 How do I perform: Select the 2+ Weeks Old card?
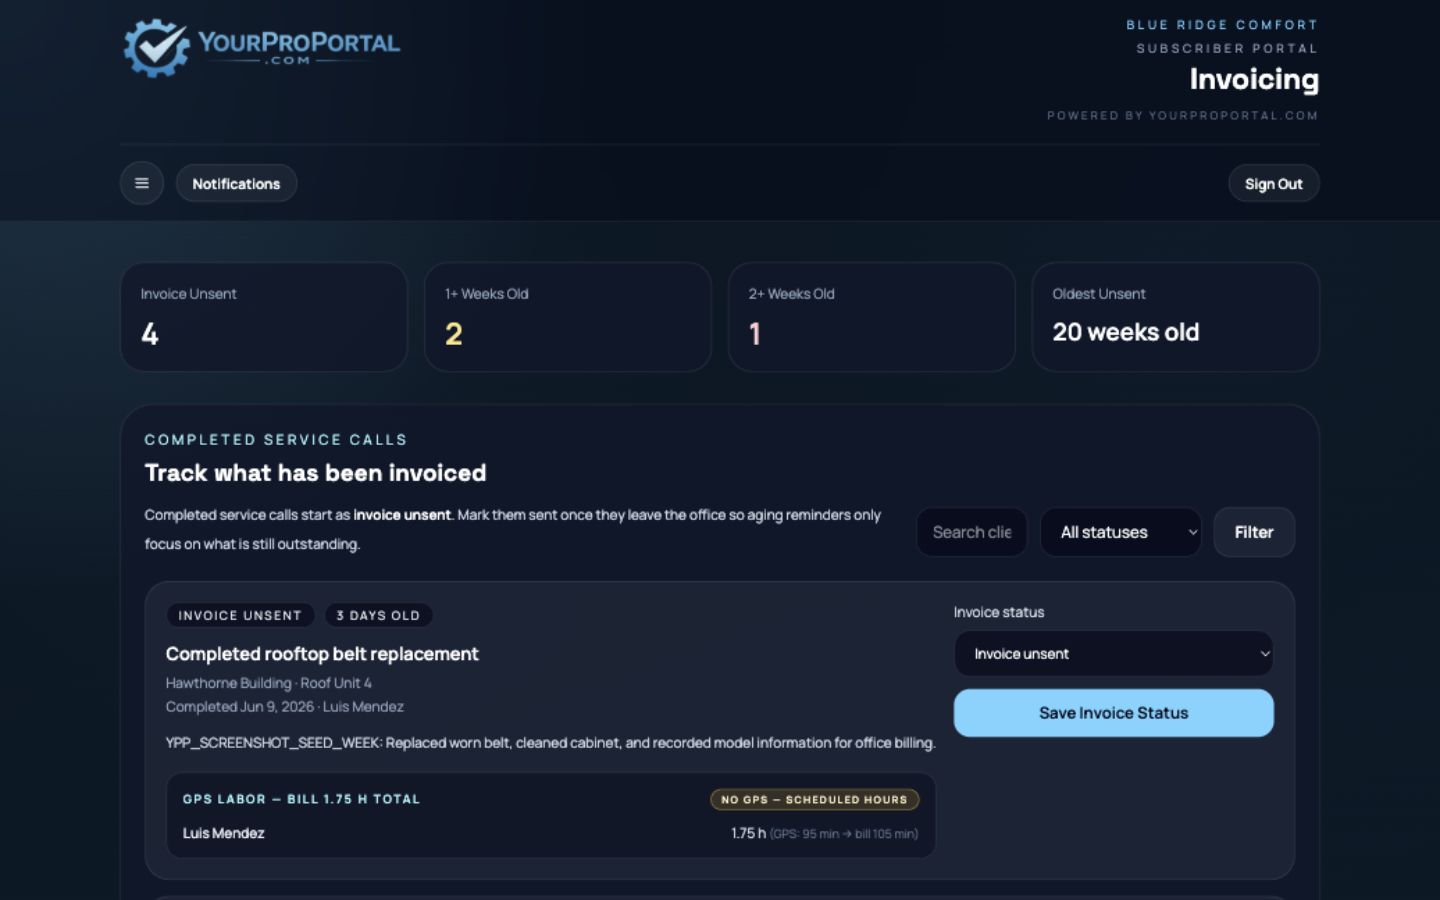point(872,317)
